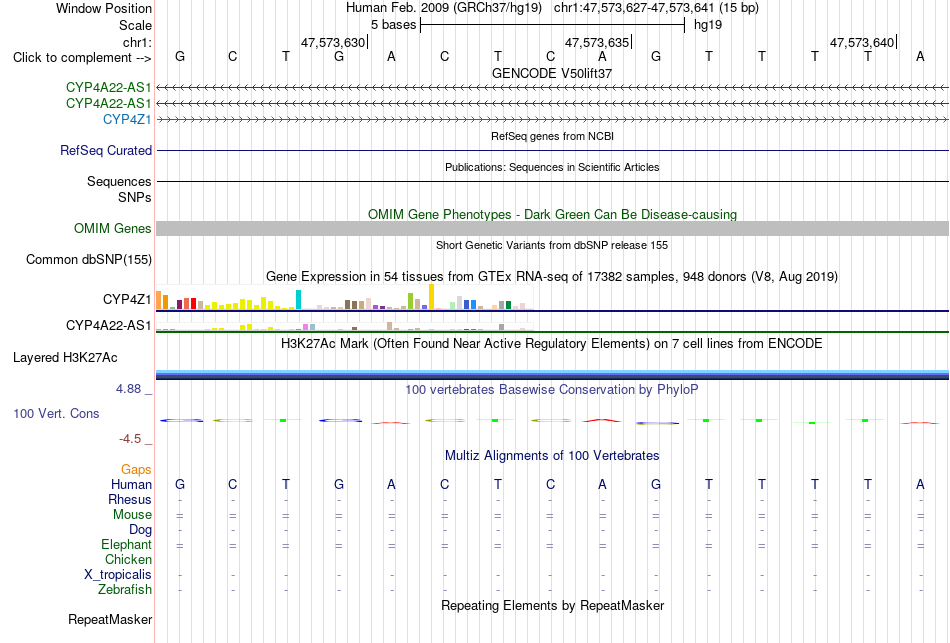Click the RepeatMasker track label
Viewport: 950px width, 643px height.
tap(110, 619)
